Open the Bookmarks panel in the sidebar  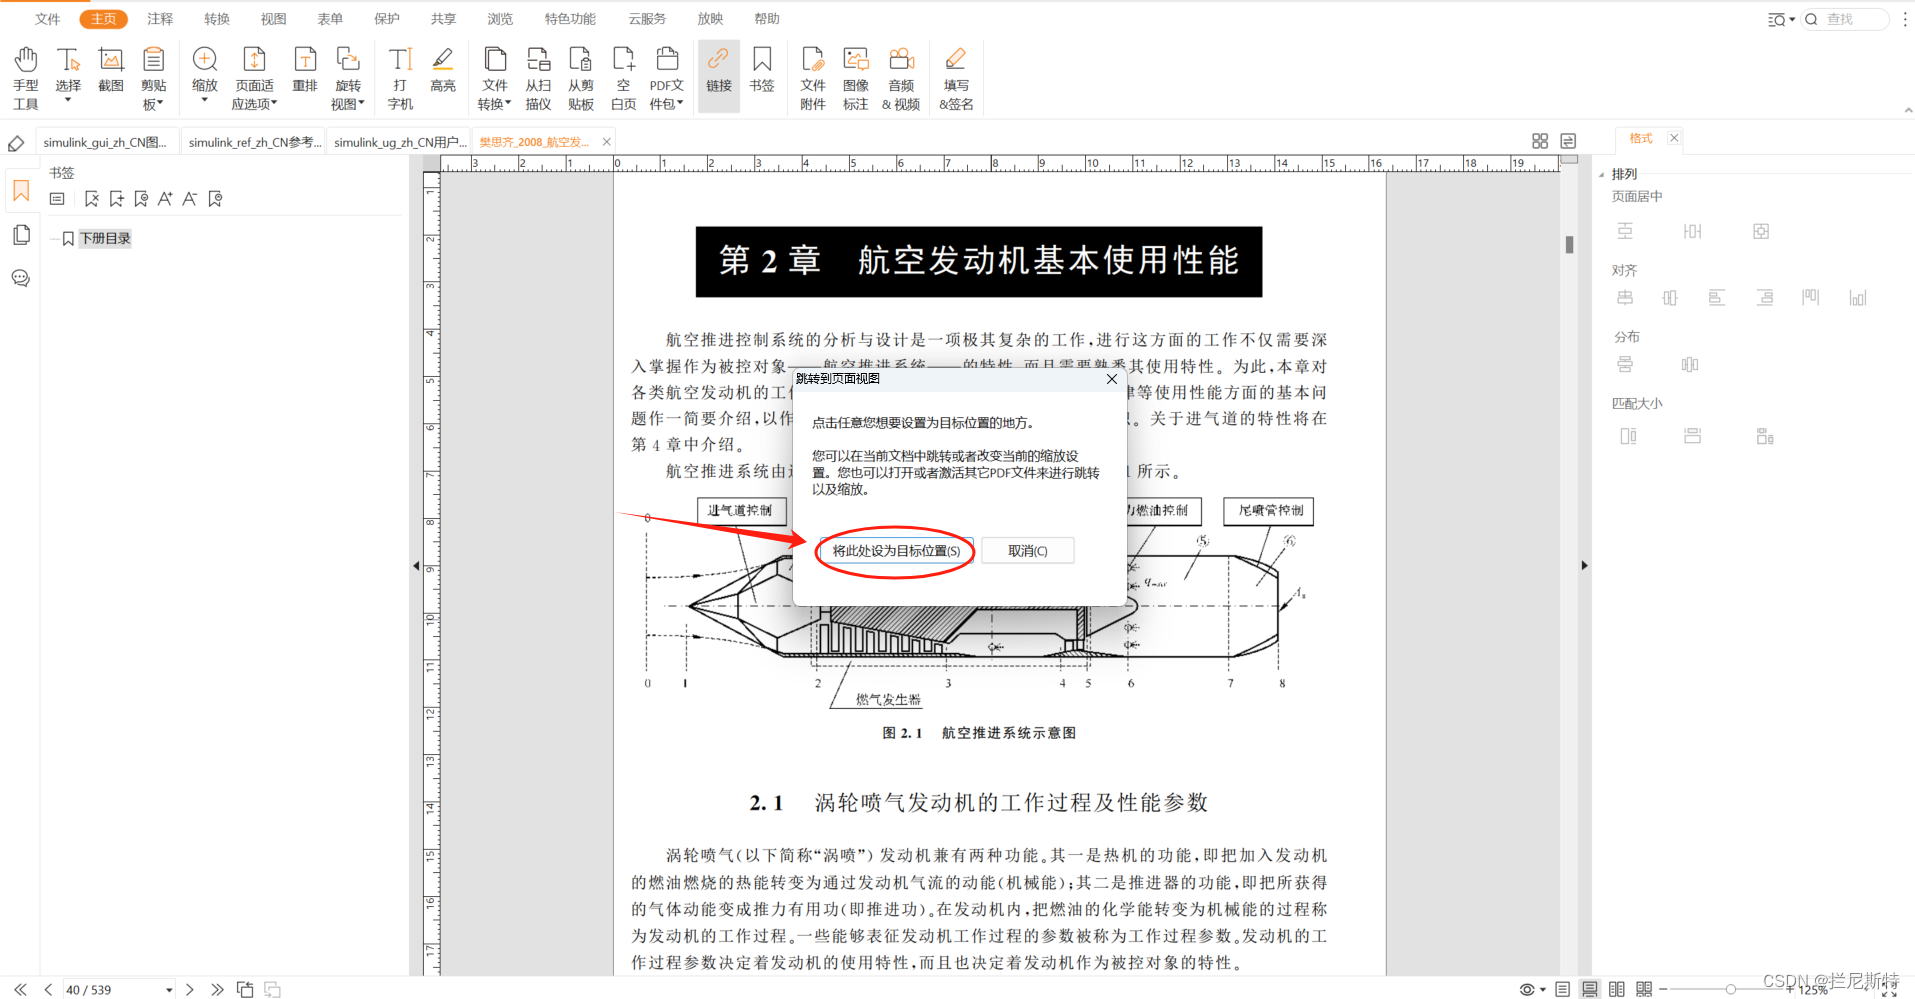point(21,191)
